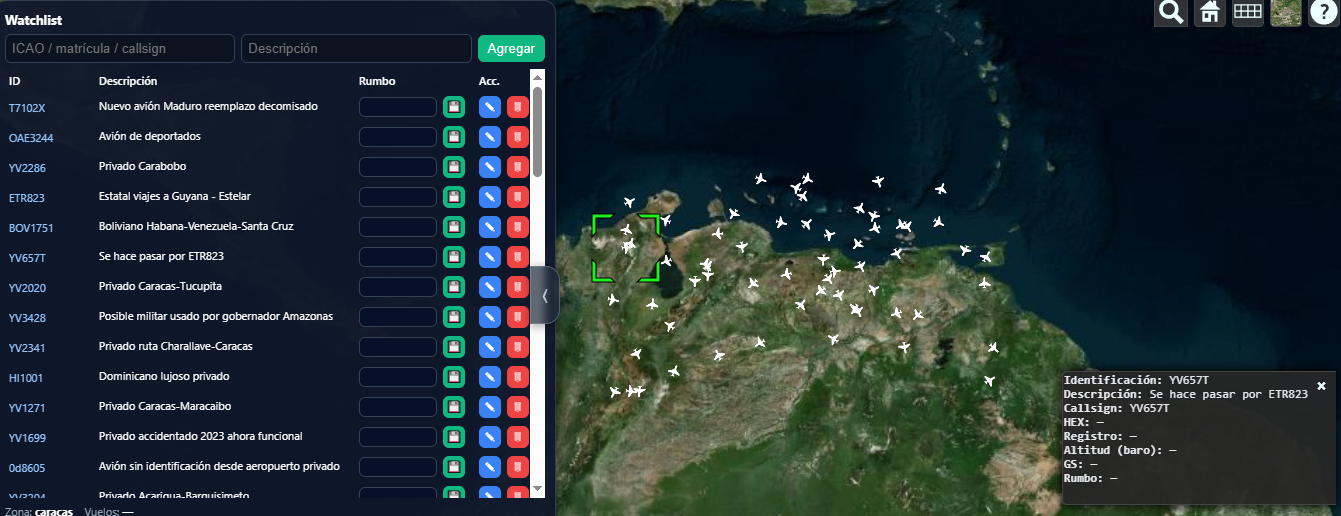Collapse the watchlist side panel arrow
Image resolution: width=1341 pixels, height=516 pixels.
click(x=544, y=295)
